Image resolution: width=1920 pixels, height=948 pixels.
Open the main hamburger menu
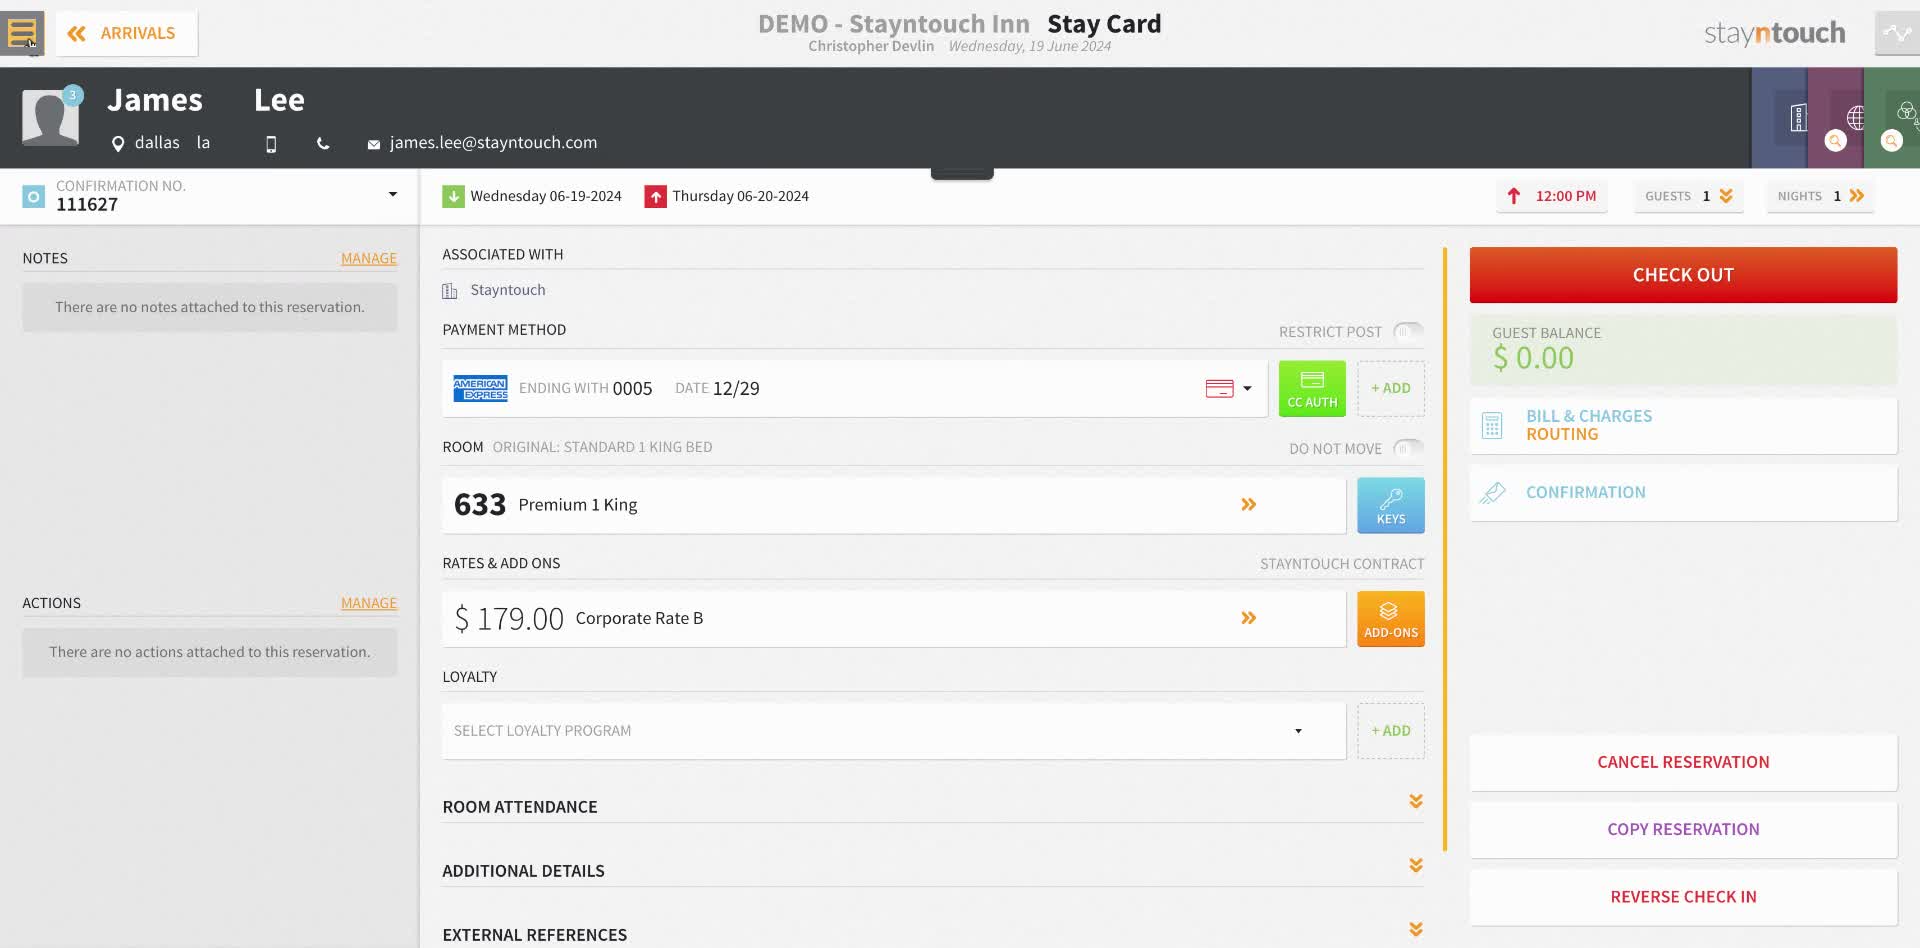click(x=22, y=33)
